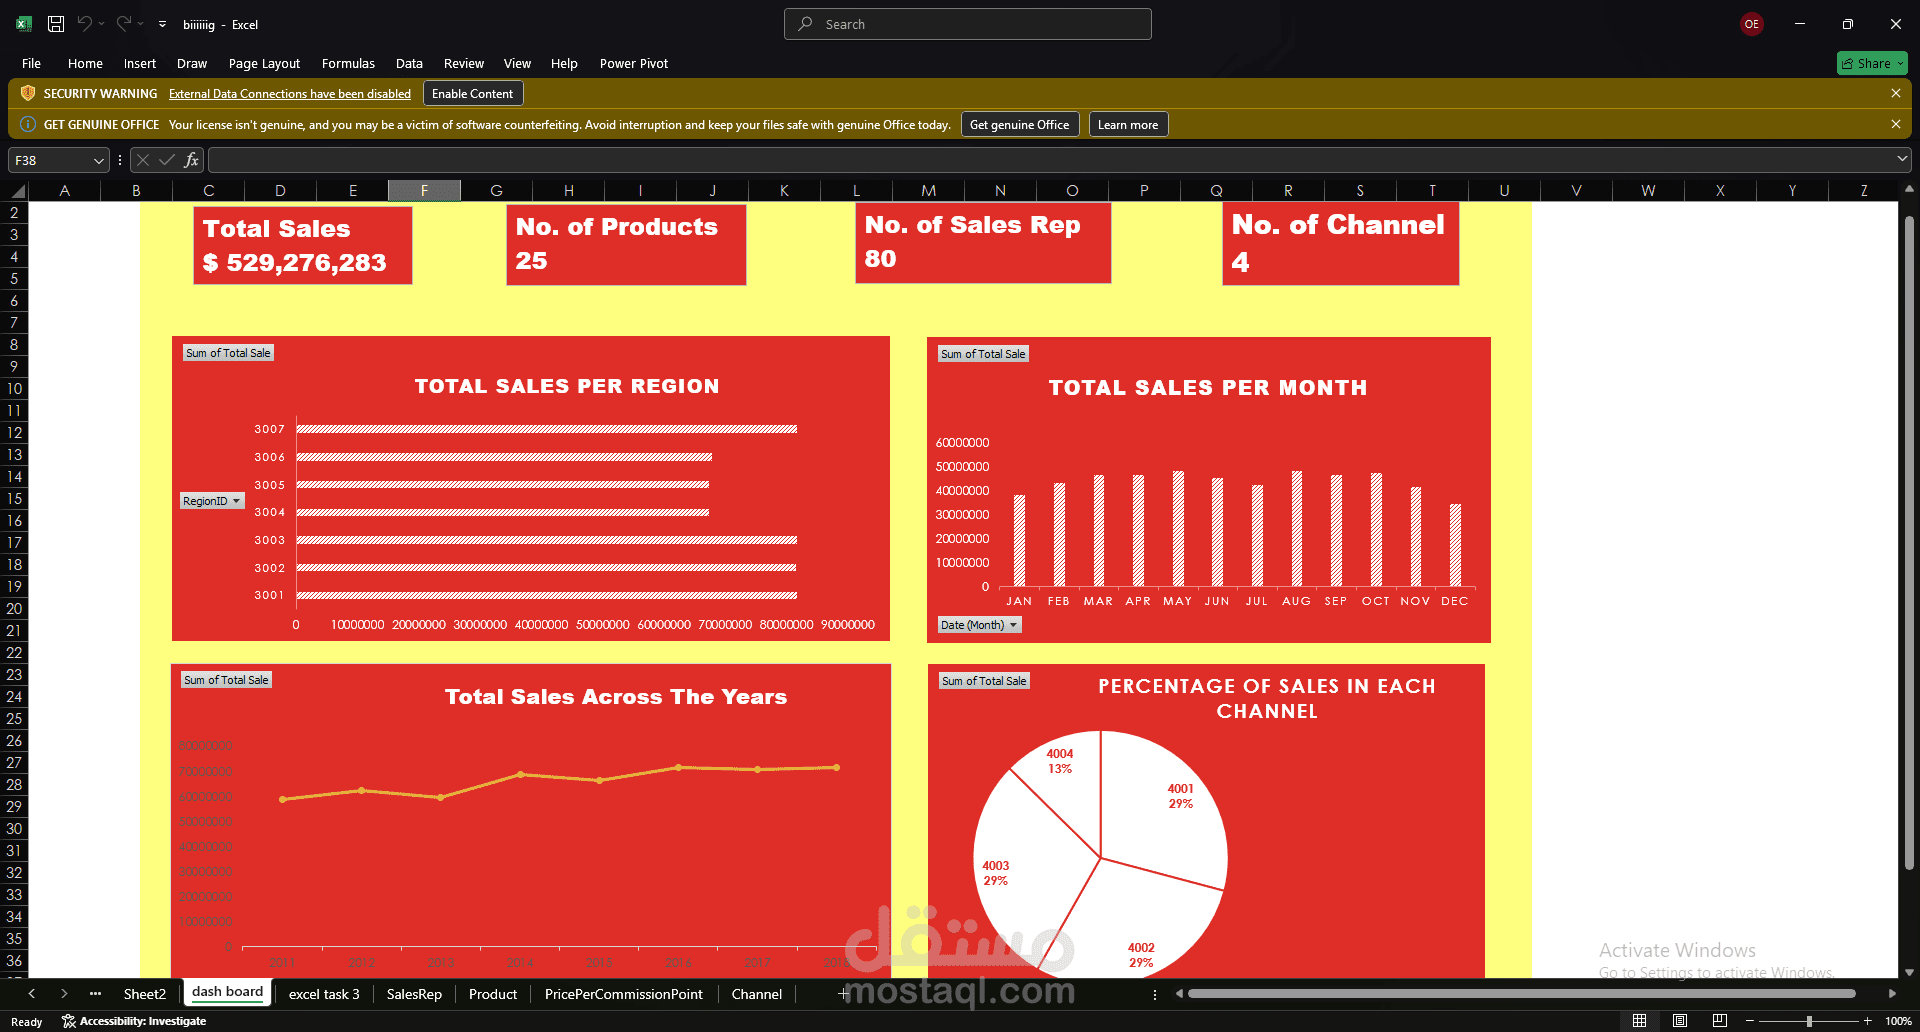The image size is (1920, 1032).
Task: Select column M header
Action: [x=928, y=191]
